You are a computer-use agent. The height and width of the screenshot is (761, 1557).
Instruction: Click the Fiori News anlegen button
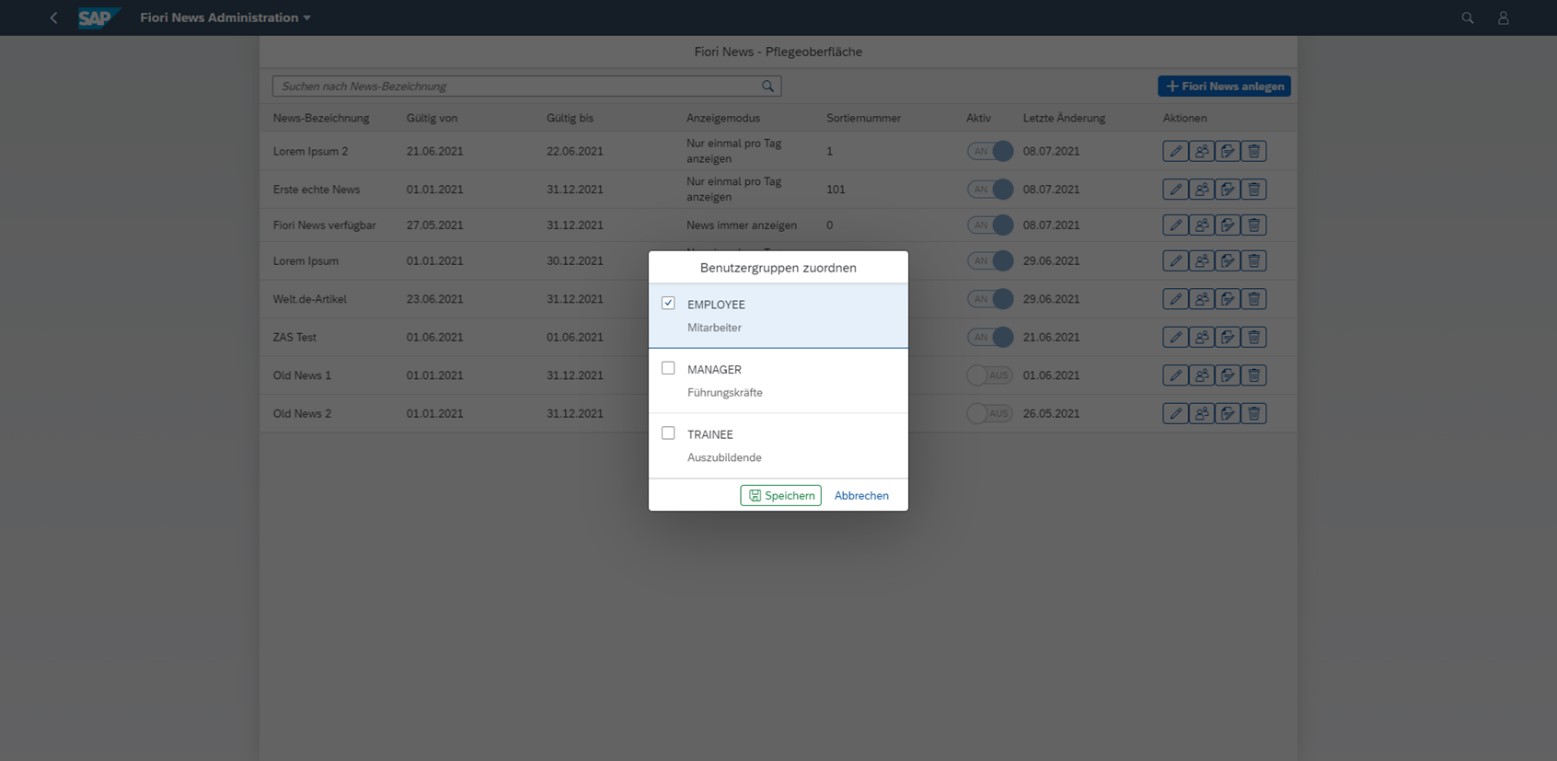pos(1224,86)
